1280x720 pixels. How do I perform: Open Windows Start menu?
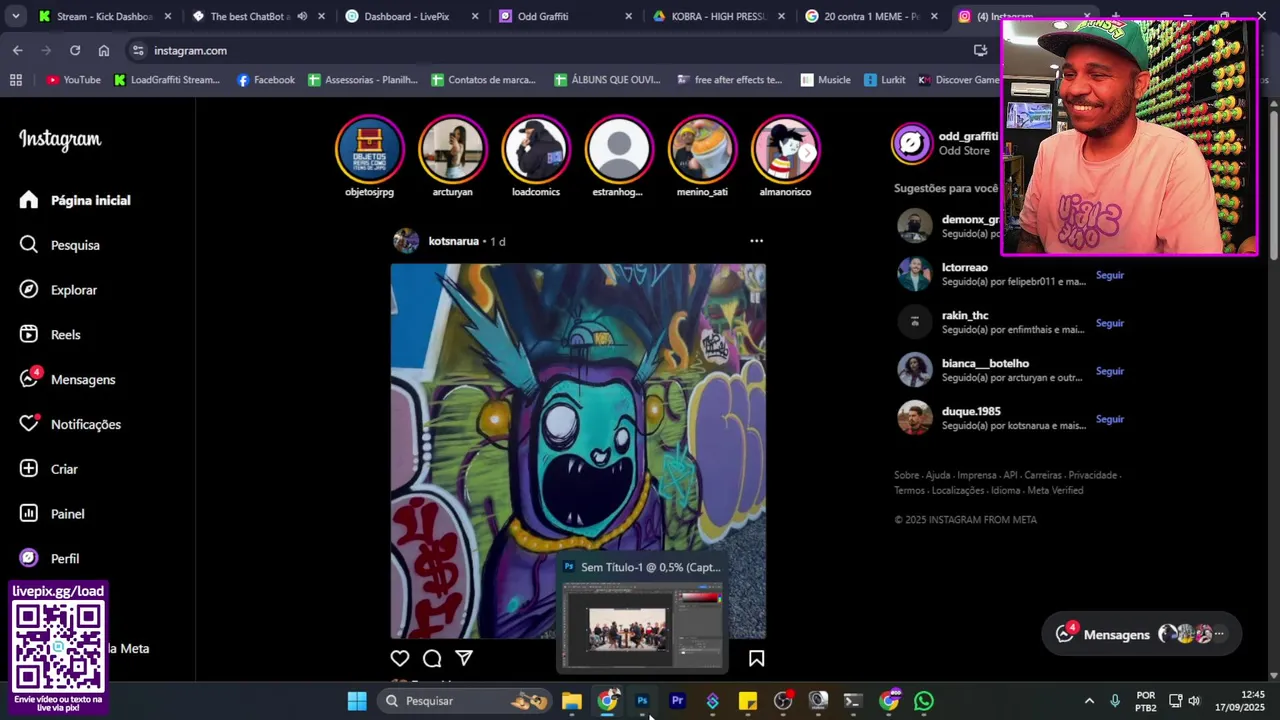click(357, 701)
